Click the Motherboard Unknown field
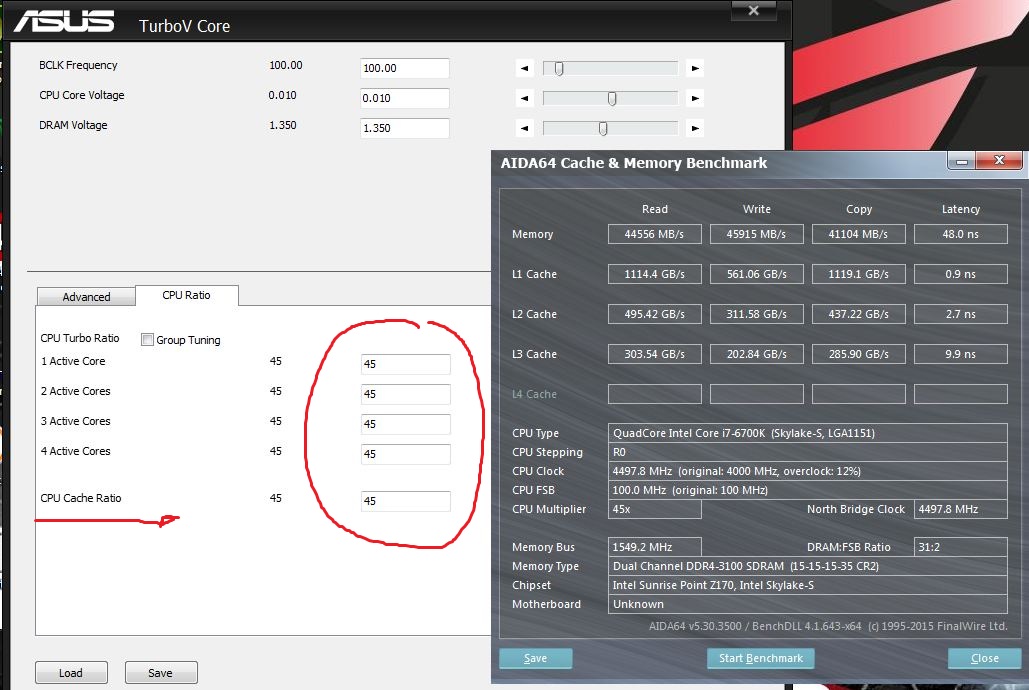 [x=808, y=605]
